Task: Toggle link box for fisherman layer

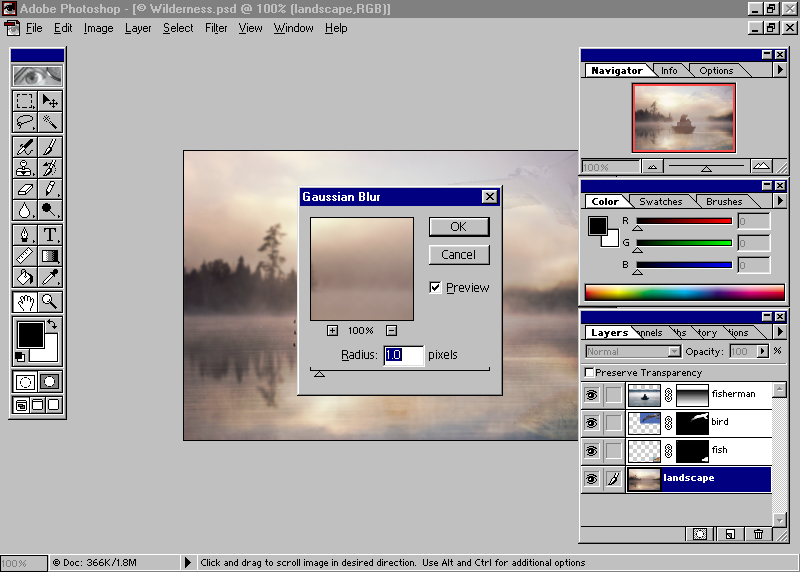Action: 614,395
